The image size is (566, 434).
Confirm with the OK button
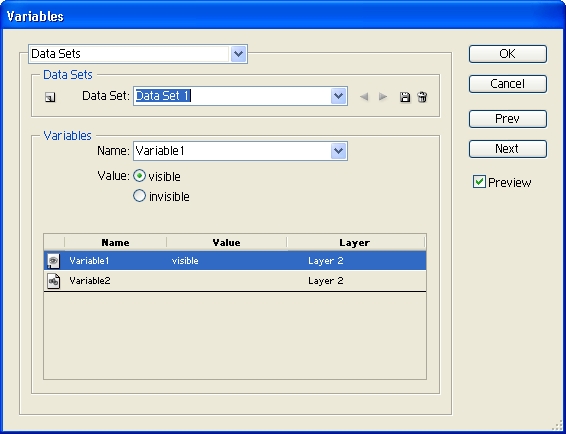tap(508, 54)
